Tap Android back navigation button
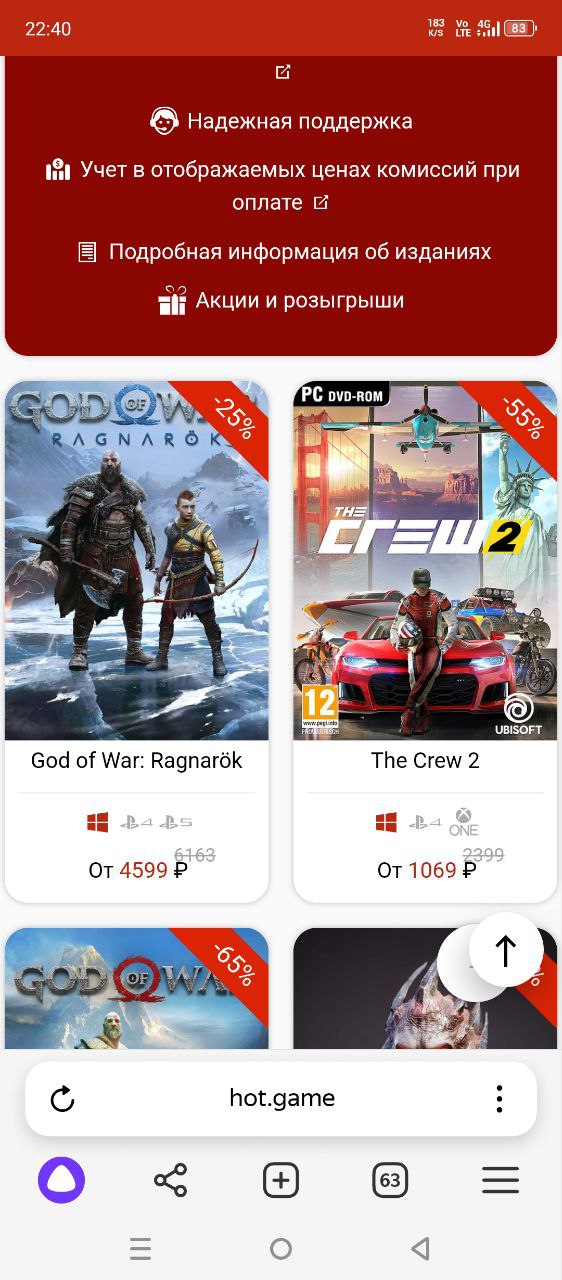This screenshot has width=562, height=1280. pos(421,1248)
